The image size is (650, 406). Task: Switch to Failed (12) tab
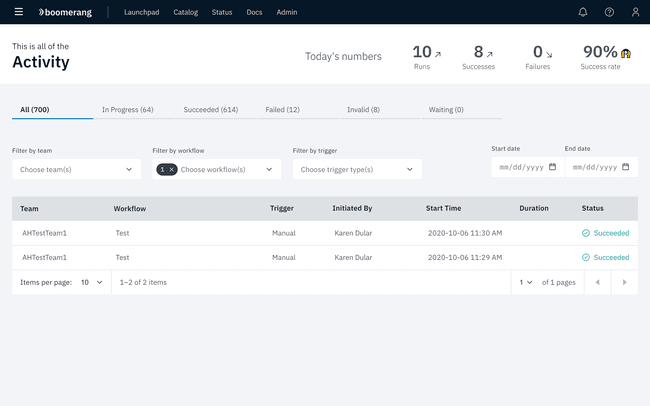(298, 110)
